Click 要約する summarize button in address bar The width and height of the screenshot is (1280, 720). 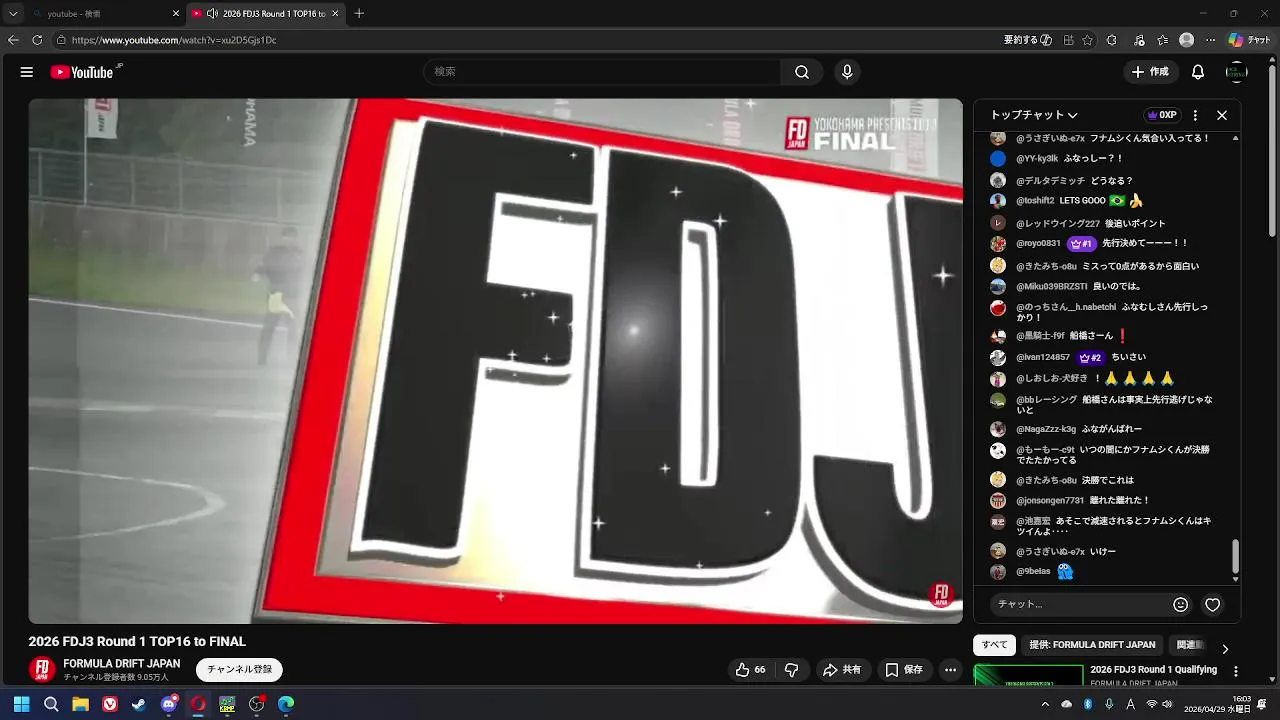tap(1028, 40)
